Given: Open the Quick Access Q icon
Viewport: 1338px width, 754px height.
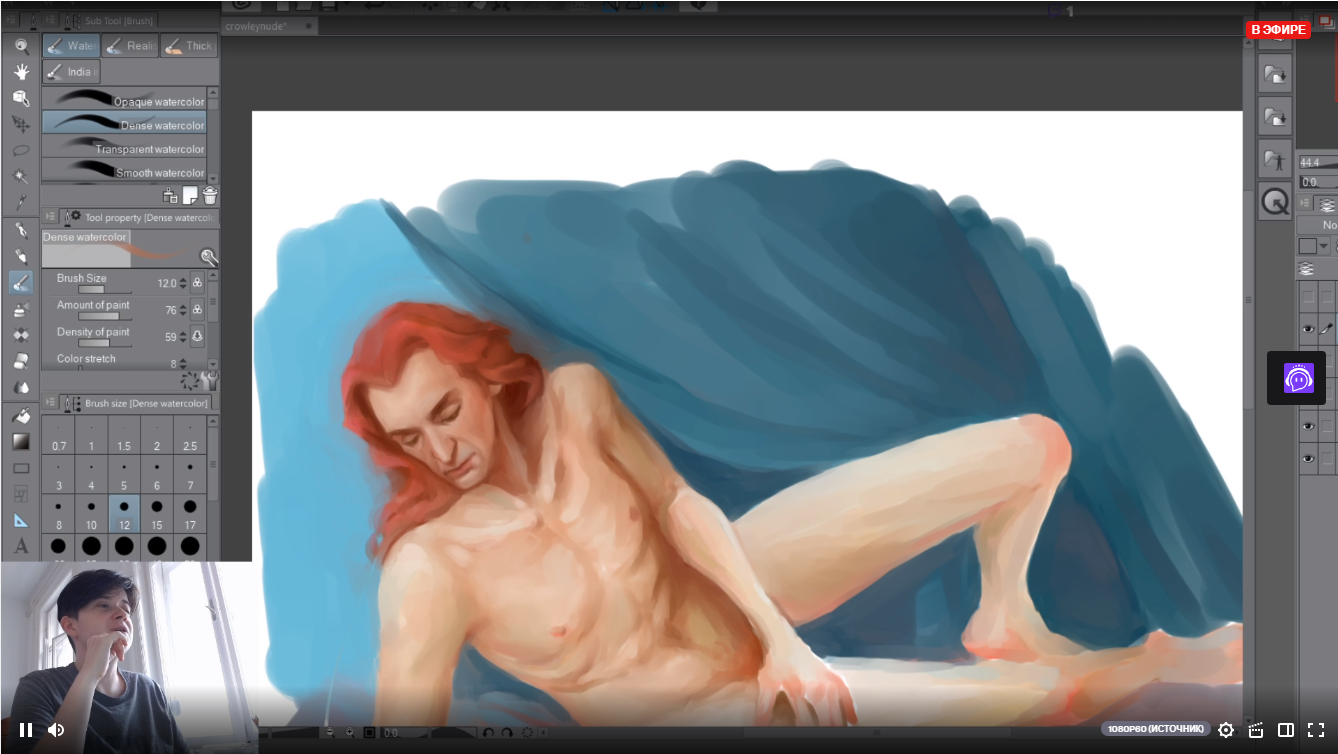Looking at the screenshot, I should (1275, 202).
